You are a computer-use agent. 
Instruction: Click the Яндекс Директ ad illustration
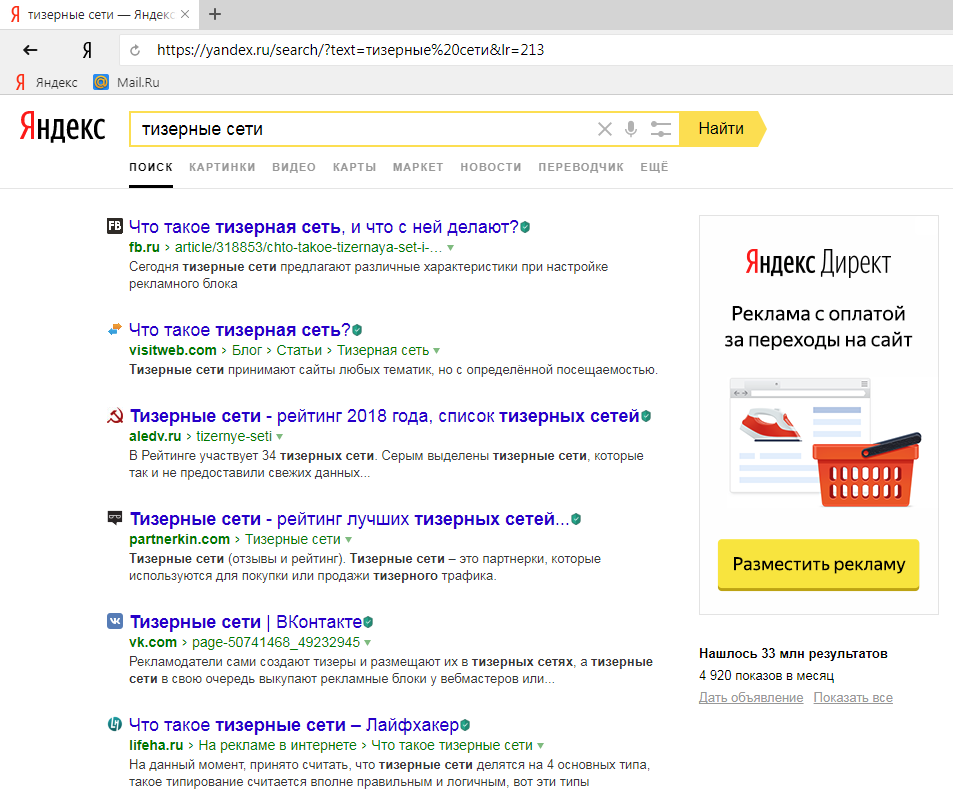[x=825, y=442]
